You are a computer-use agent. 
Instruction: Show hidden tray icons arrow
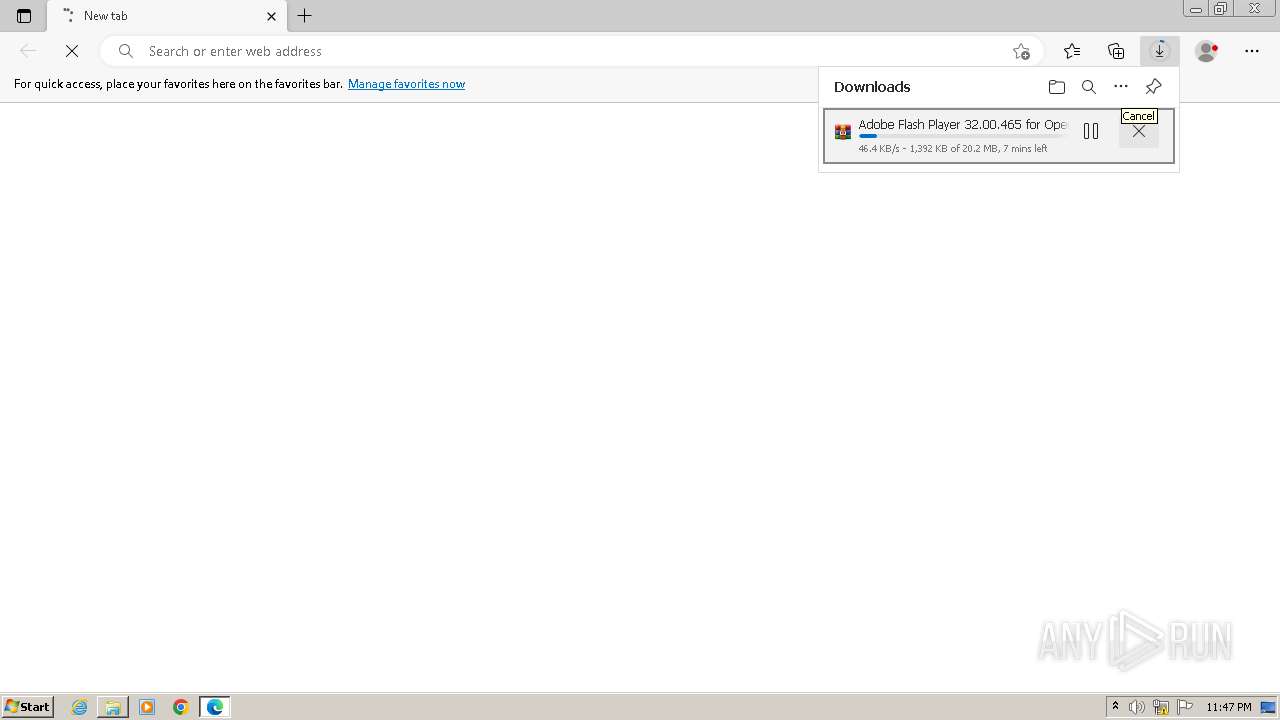coord(1115,707)
